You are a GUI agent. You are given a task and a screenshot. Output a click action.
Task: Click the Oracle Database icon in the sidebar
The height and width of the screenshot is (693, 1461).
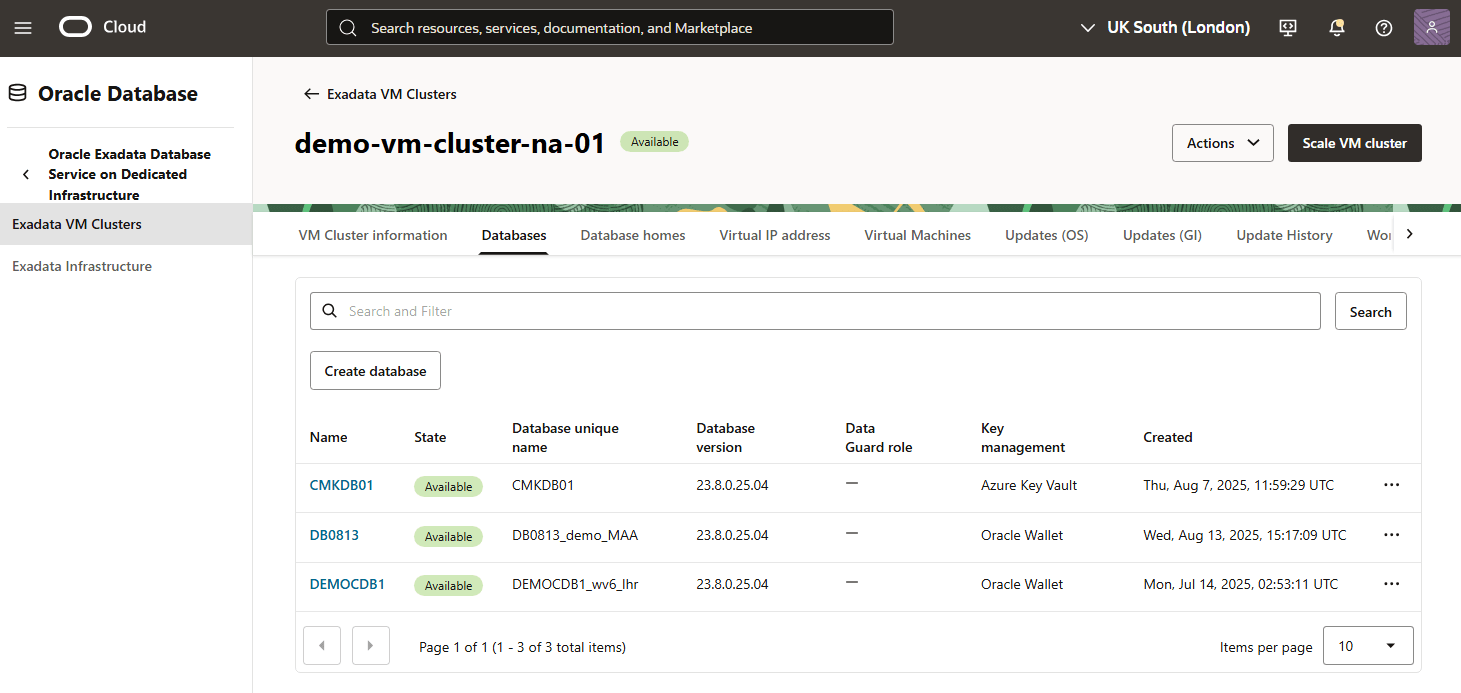coord(16,92)
